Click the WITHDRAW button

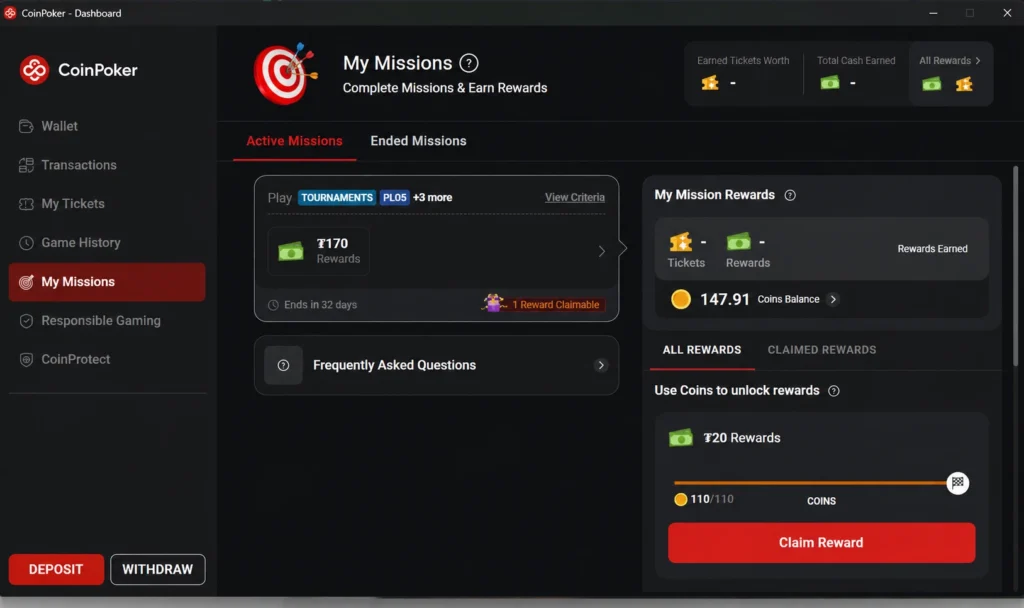pos(157,569)
